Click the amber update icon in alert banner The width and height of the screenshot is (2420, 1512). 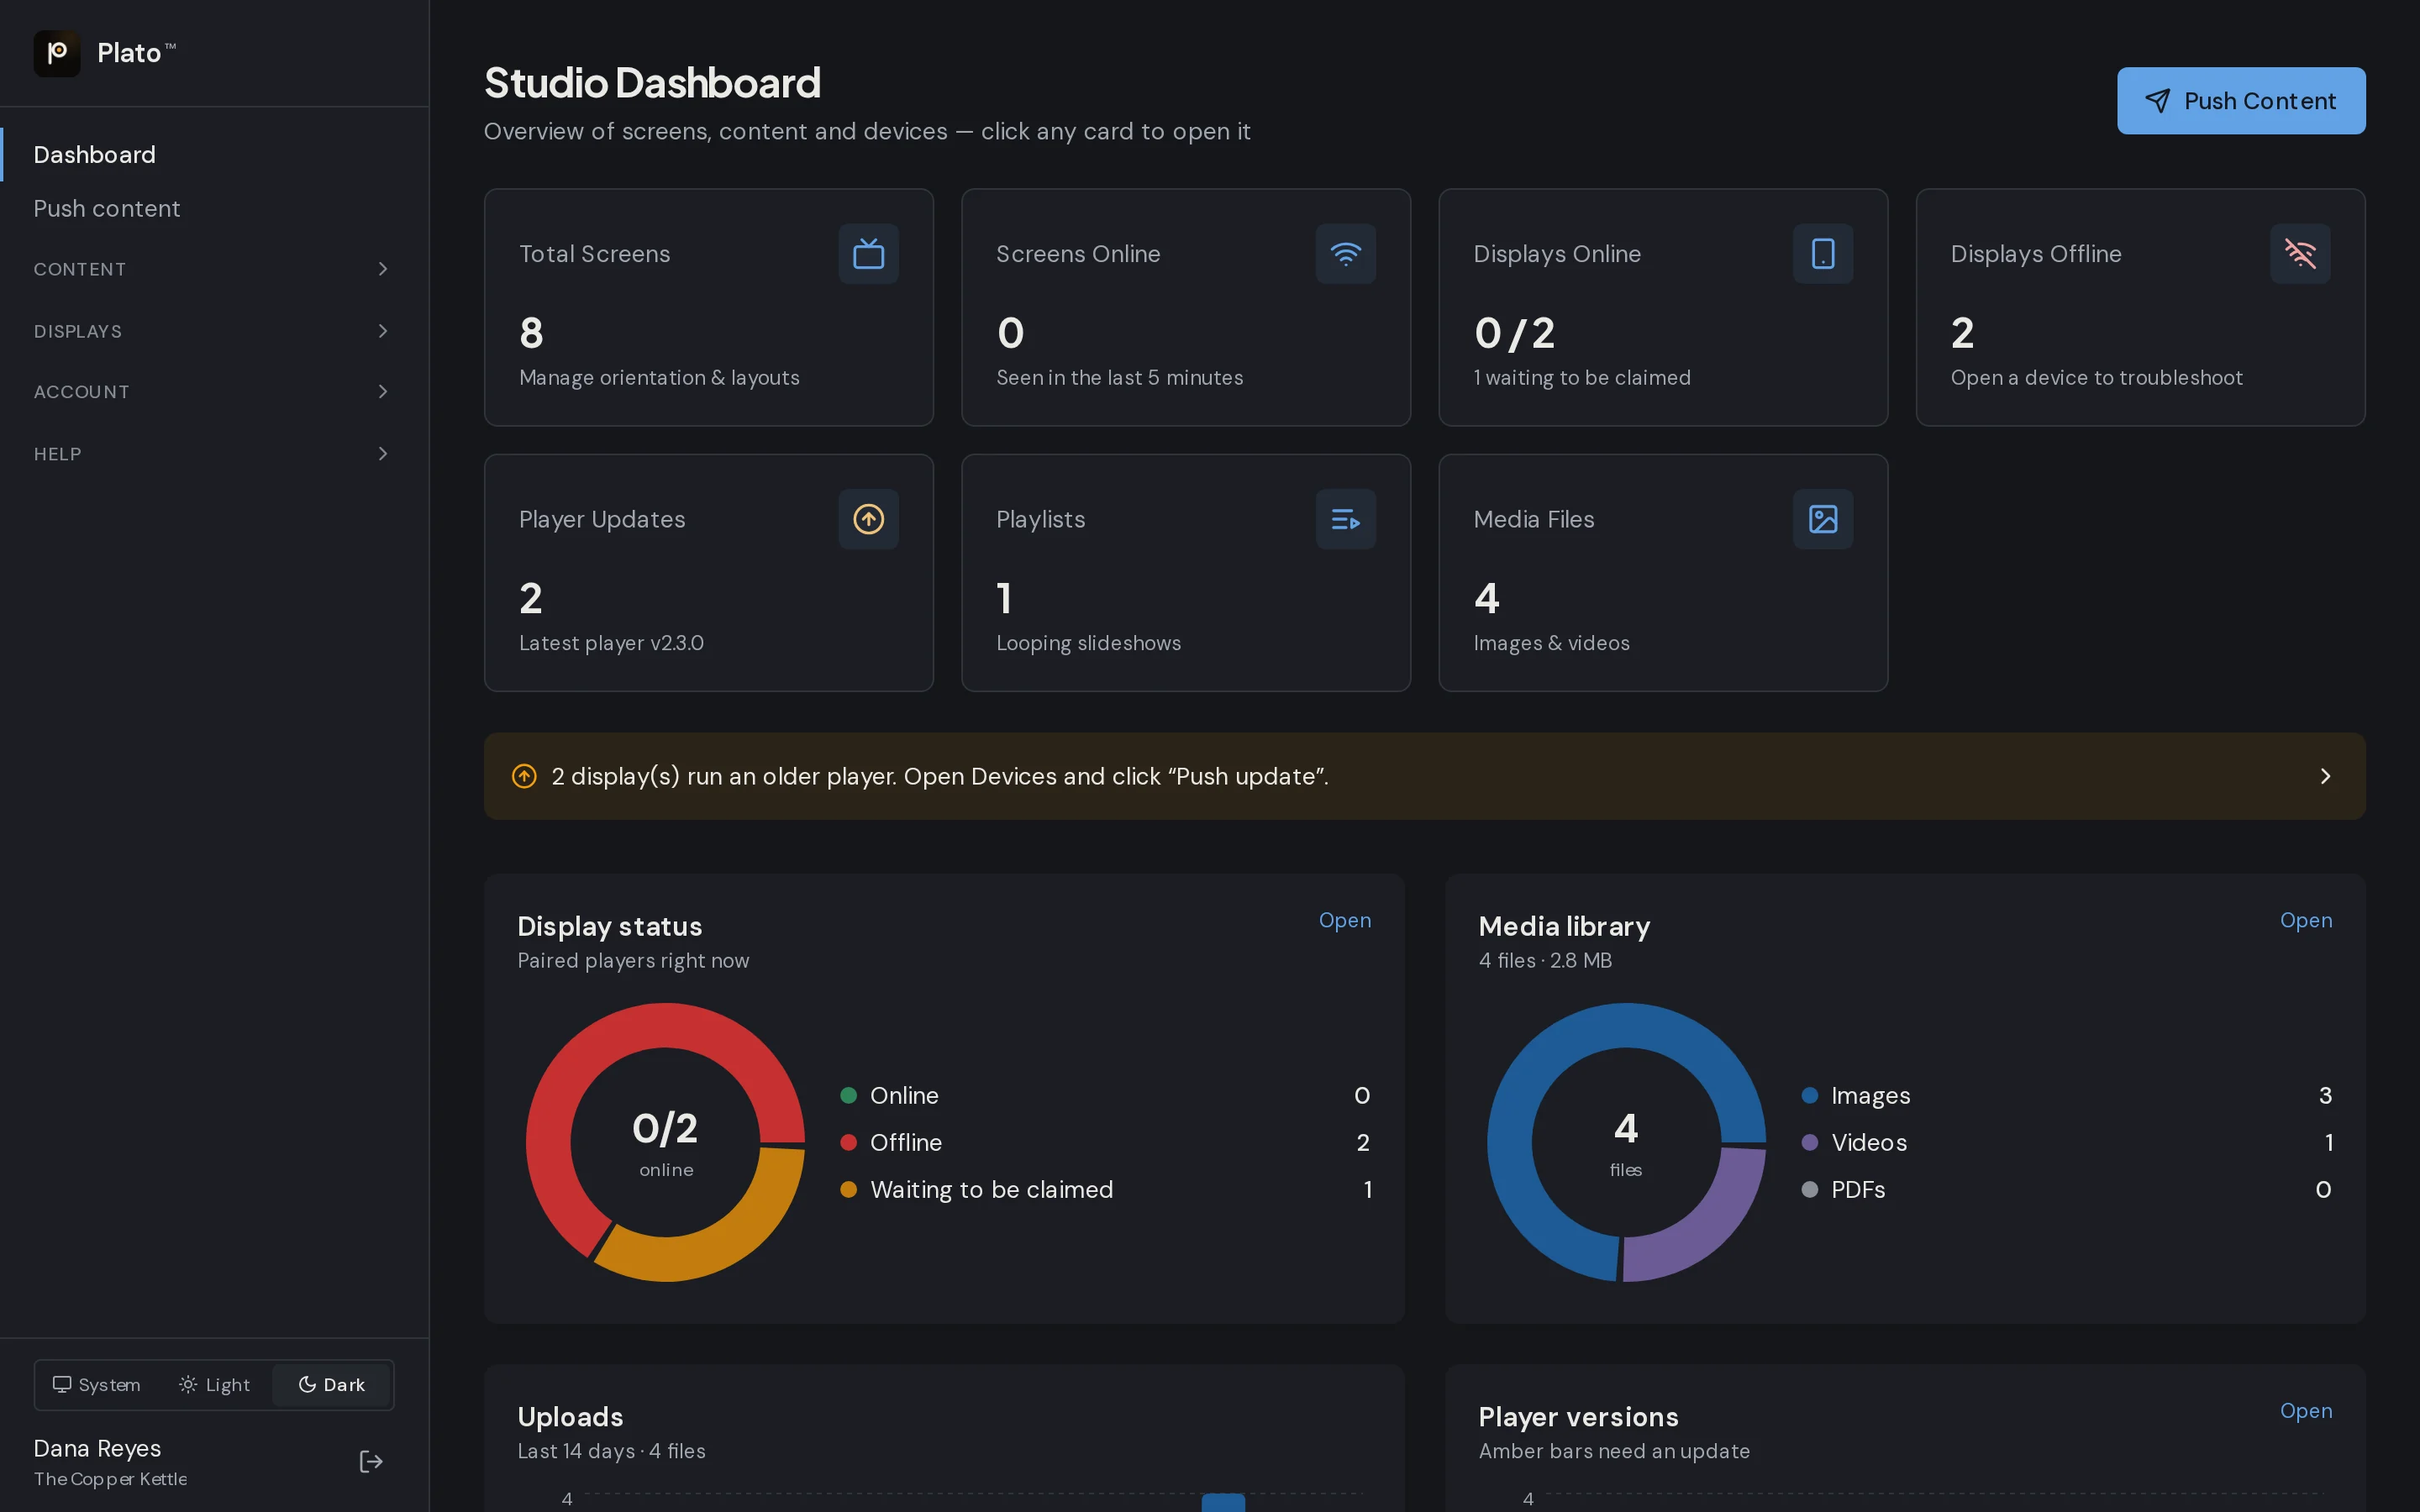point(524,776)
